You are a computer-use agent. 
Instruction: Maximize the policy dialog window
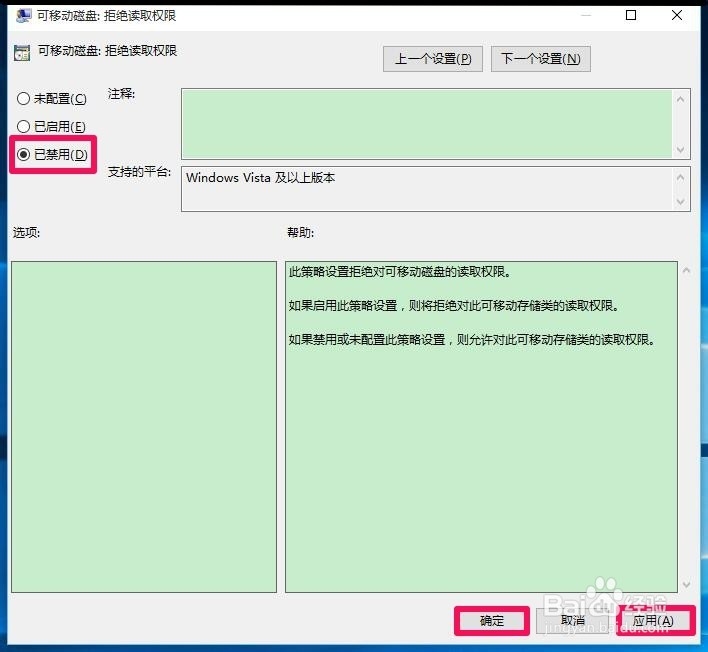click(x=631, y=15)
